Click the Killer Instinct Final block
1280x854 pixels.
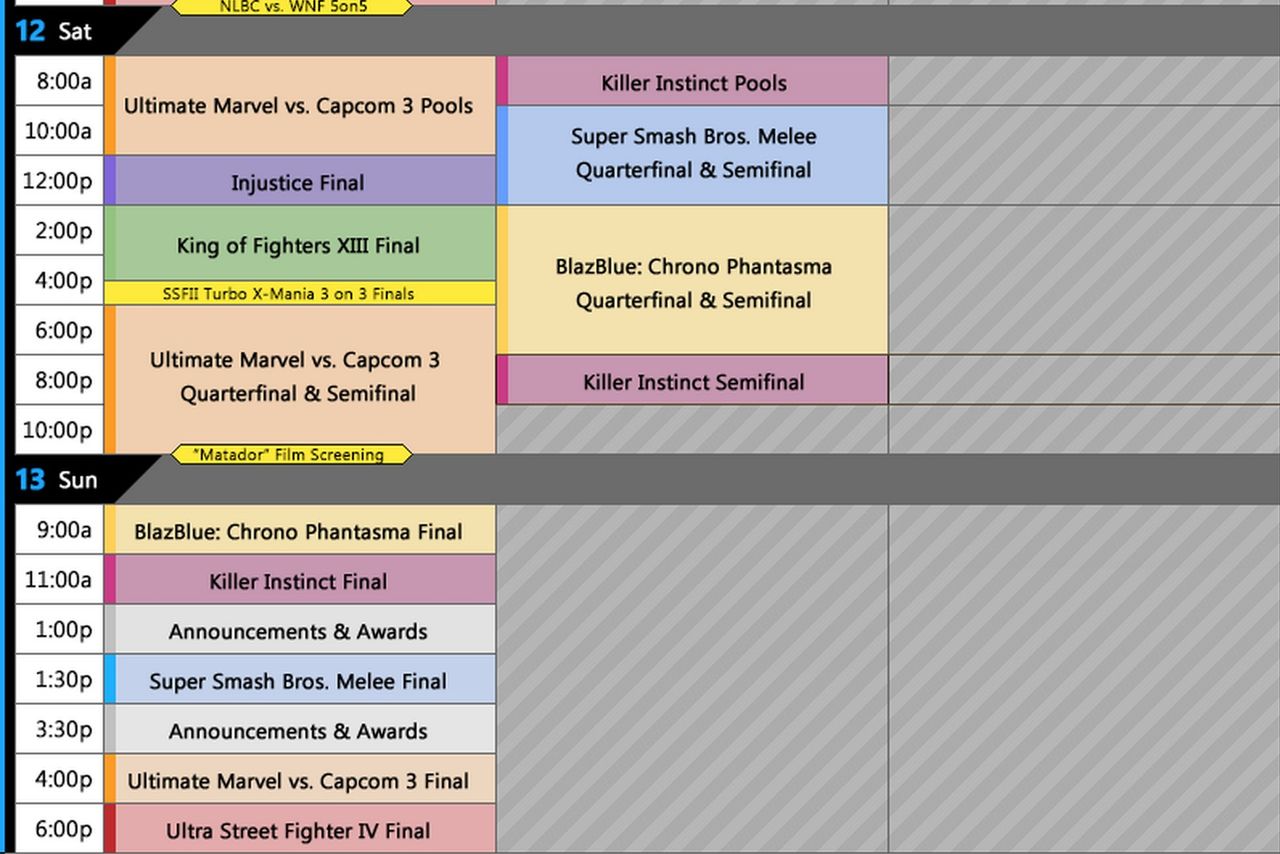click(298, 581)
